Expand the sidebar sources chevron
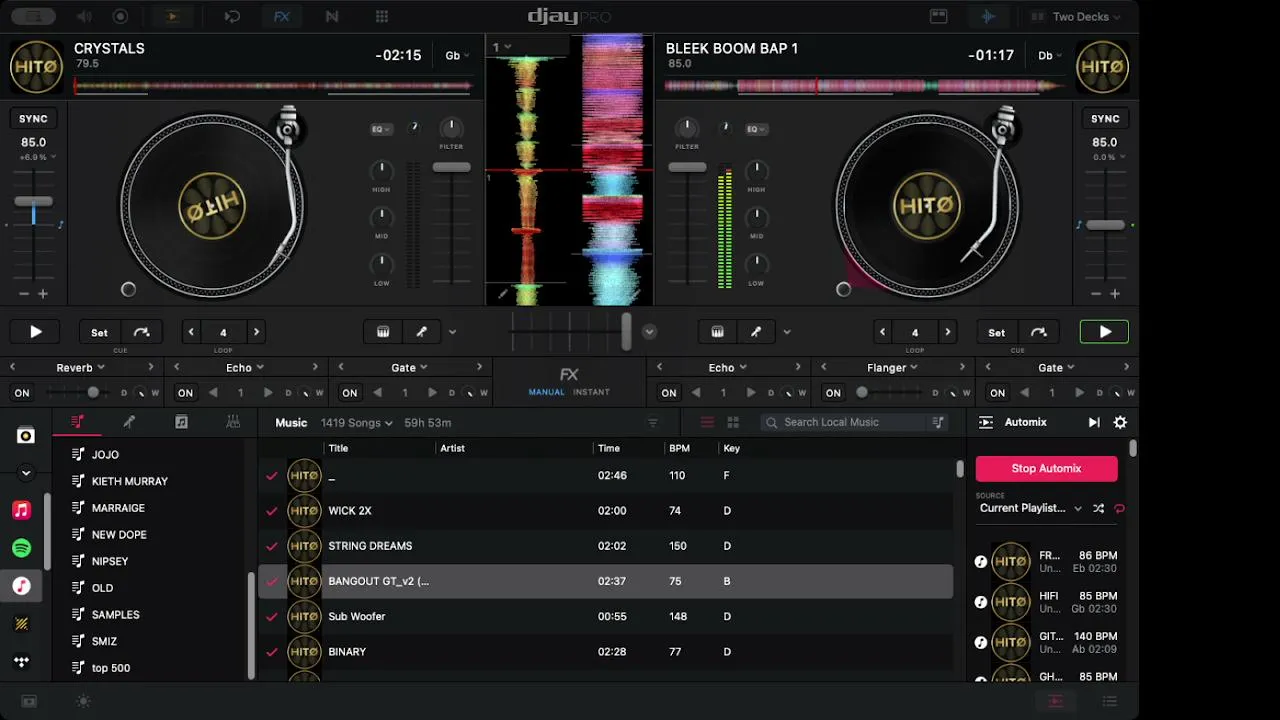The image size is (1280, 720). click(25, 473)
